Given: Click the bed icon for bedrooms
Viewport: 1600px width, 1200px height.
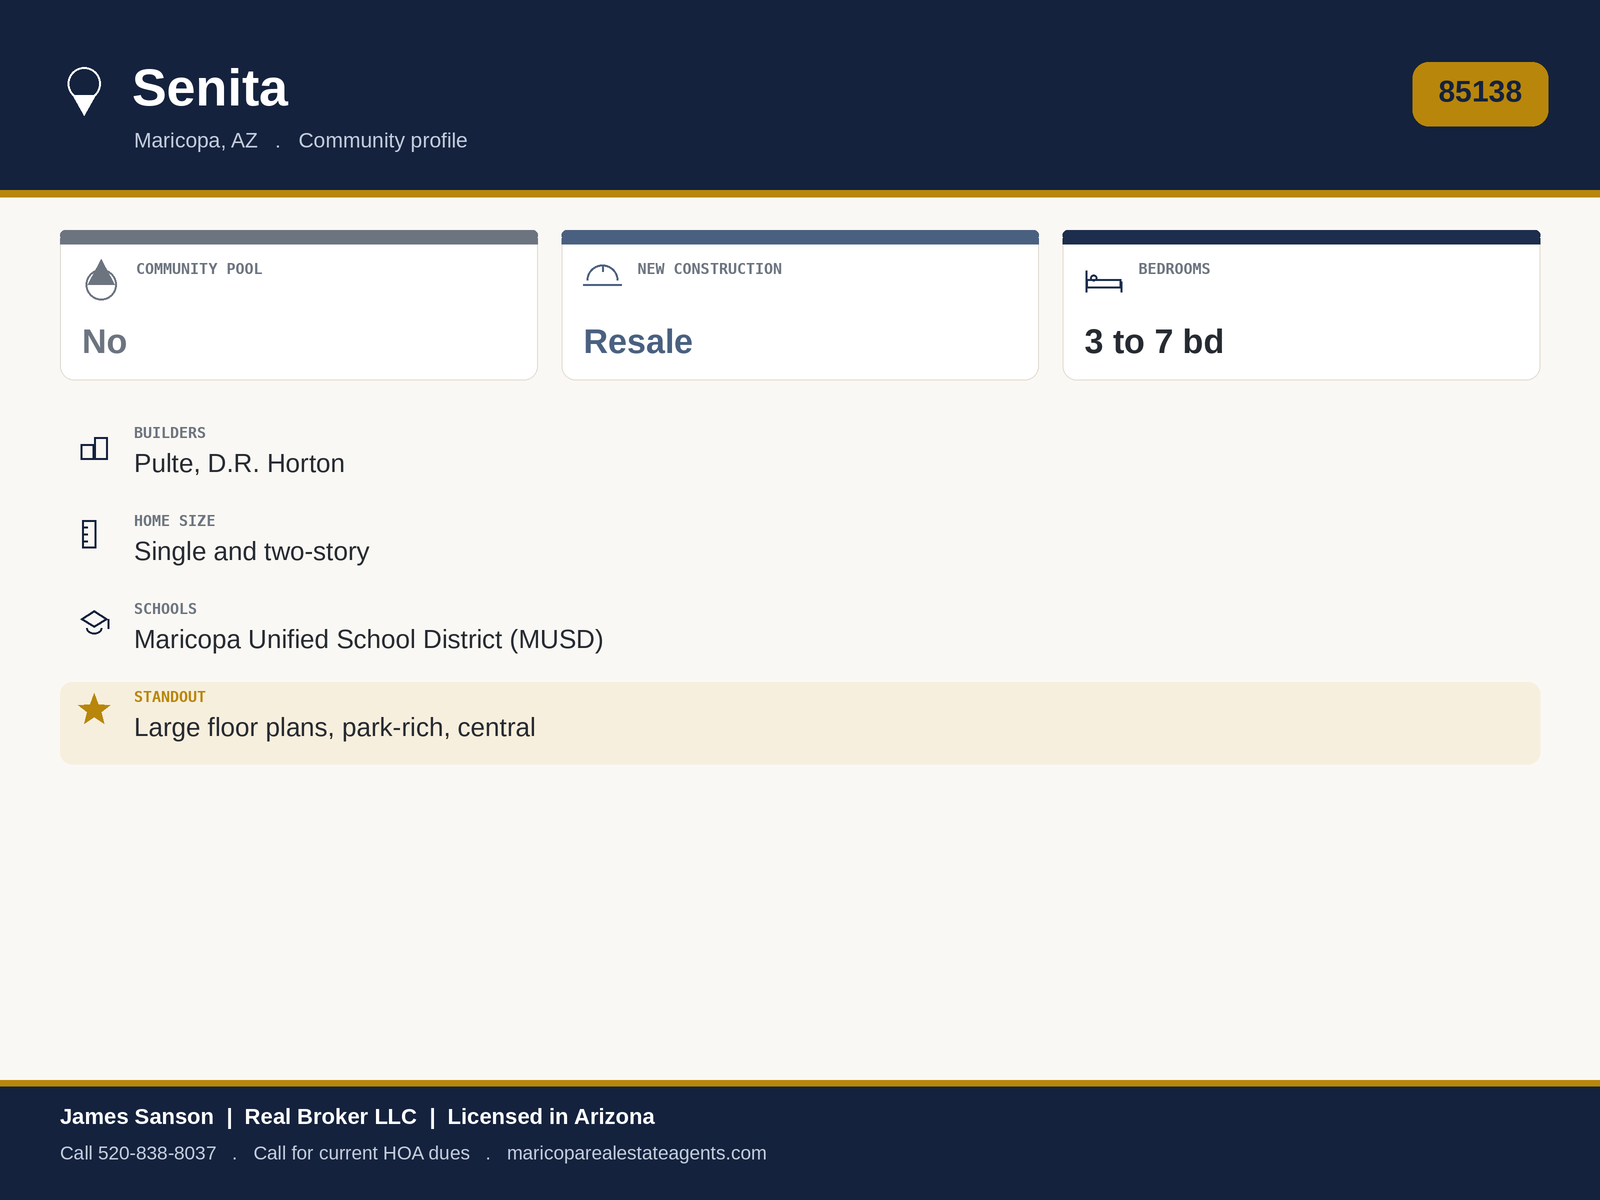Looking at the screenshot, I should click(1104, 281).
